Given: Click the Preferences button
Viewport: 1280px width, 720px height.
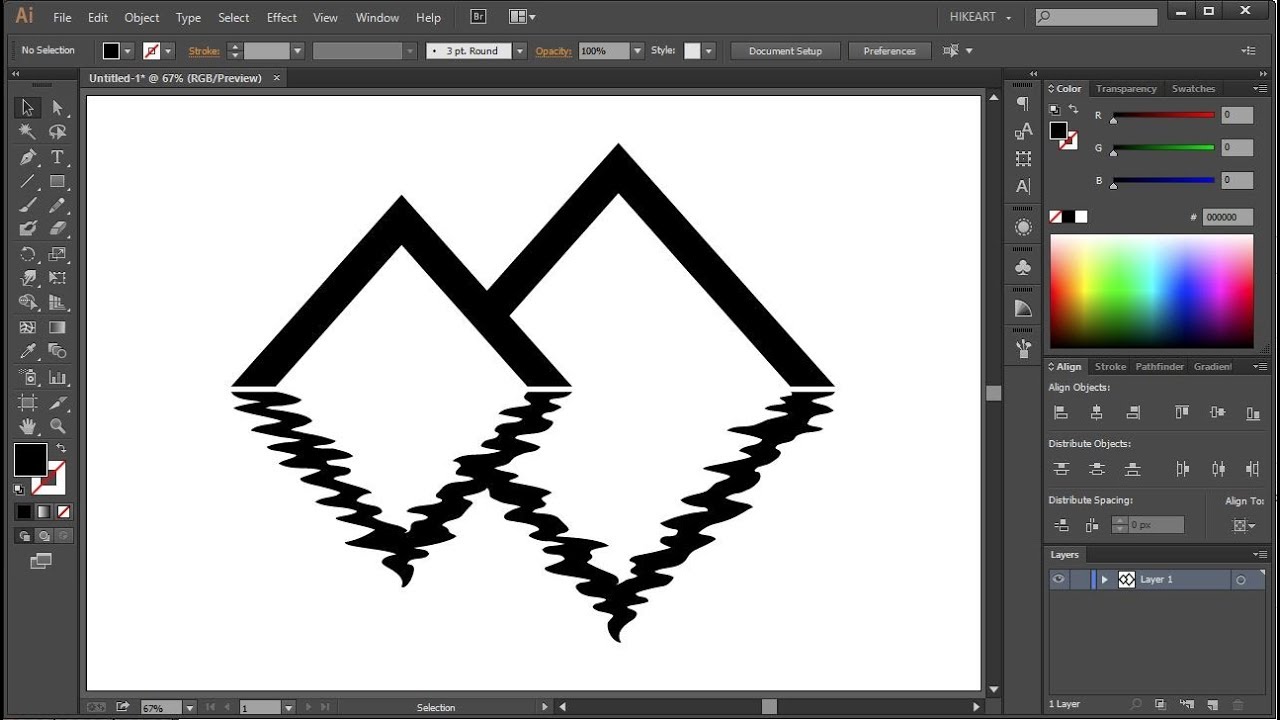Looking at the screenshot, I should coord(889,51).
